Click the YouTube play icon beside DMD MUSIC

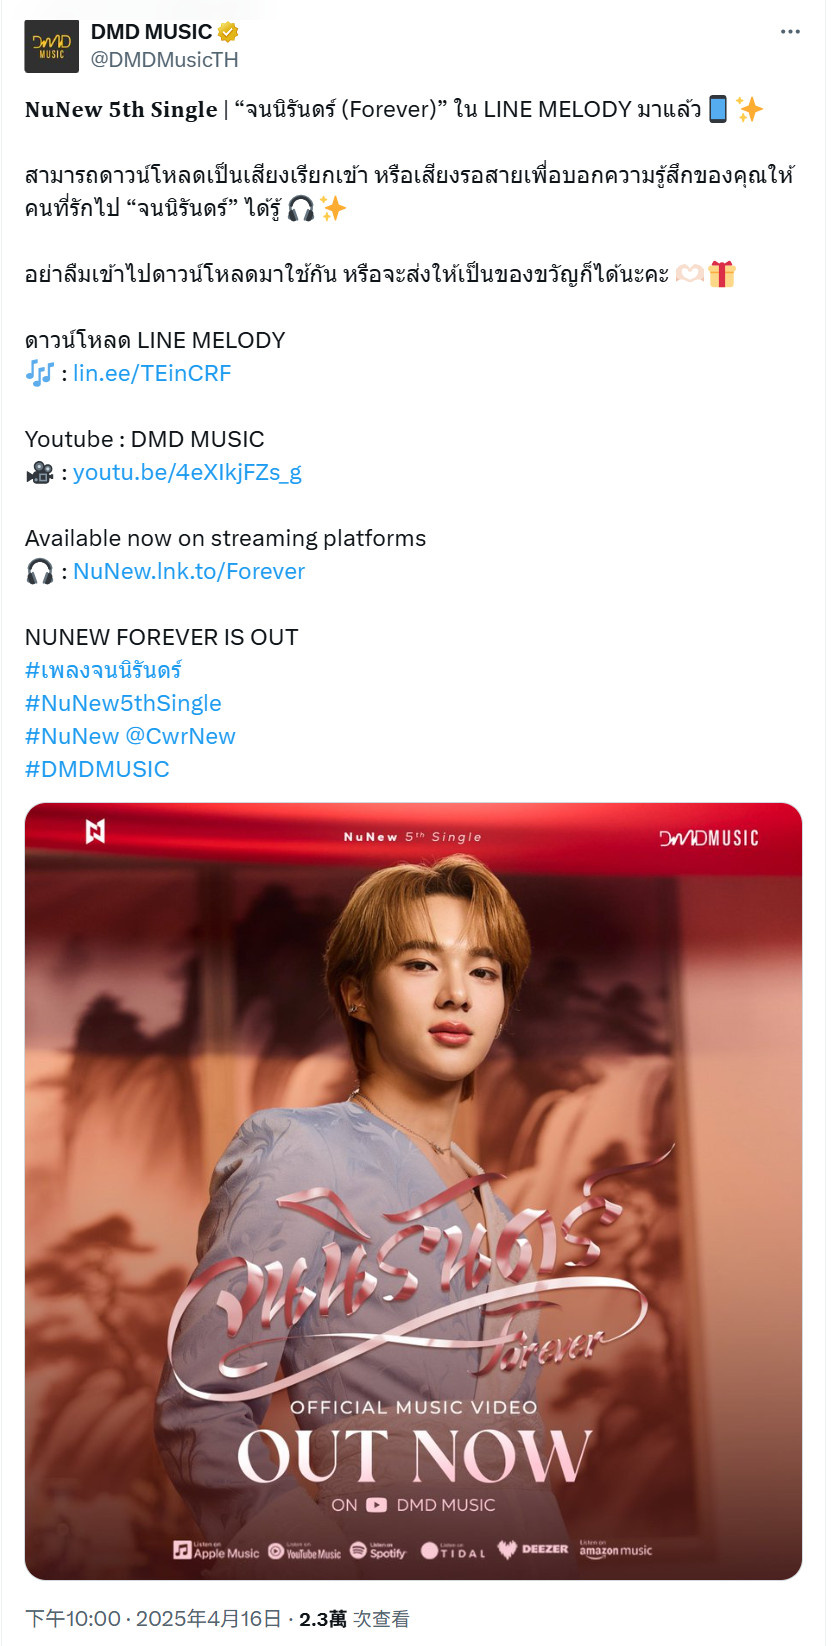coord(377,1505)
